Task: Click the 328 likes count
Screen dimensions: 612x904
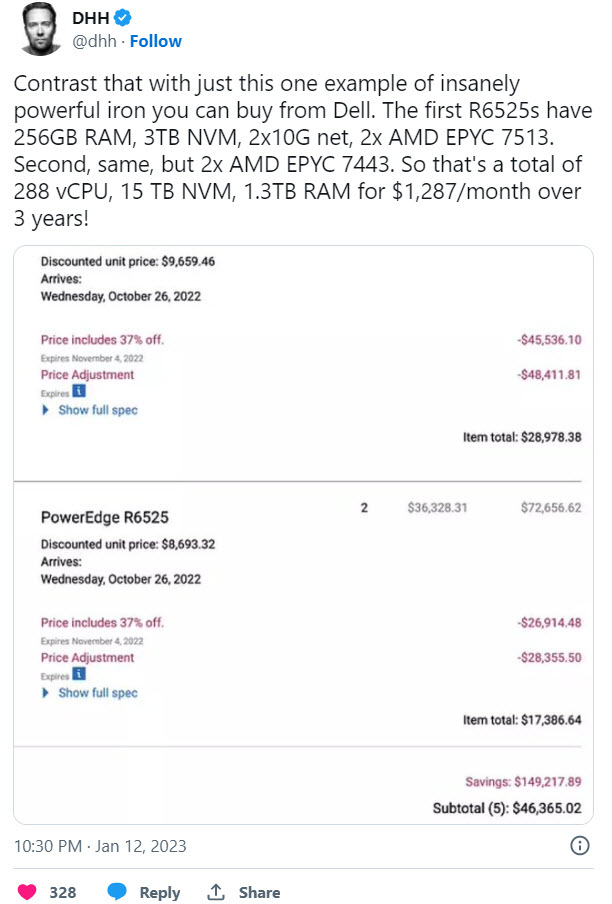Action: click(63, 892)
